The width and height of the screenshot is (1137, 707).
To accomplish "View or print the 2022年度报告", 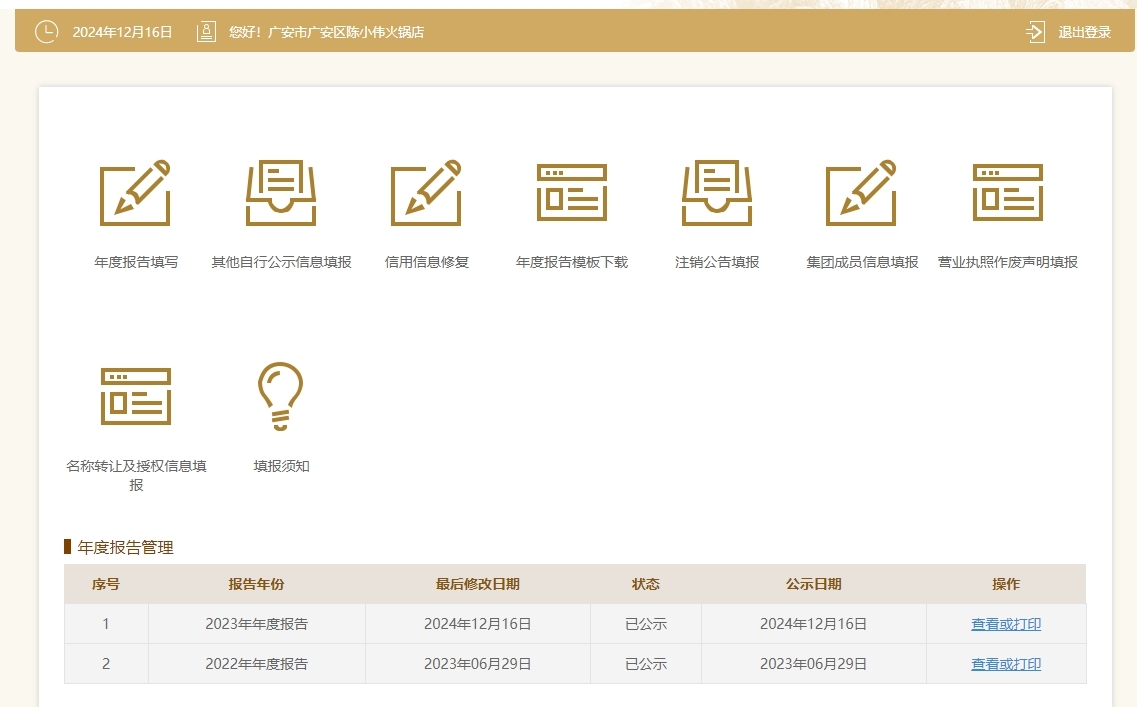I will pyautogui.click(x=1006, y=664).
